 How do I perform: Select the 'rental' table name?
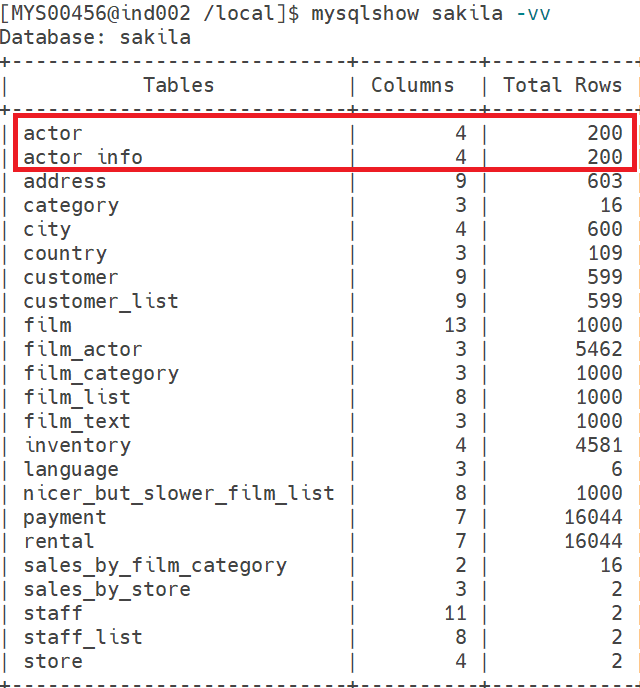point(59,541)
